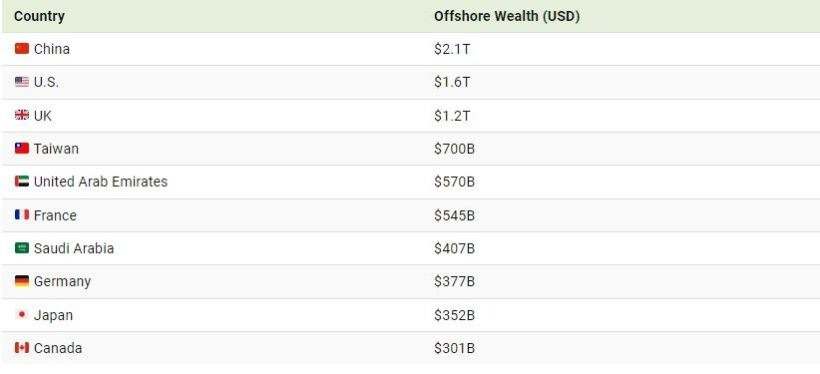Click the Offshore Wealth (USD) header

[x=507, y=16]
